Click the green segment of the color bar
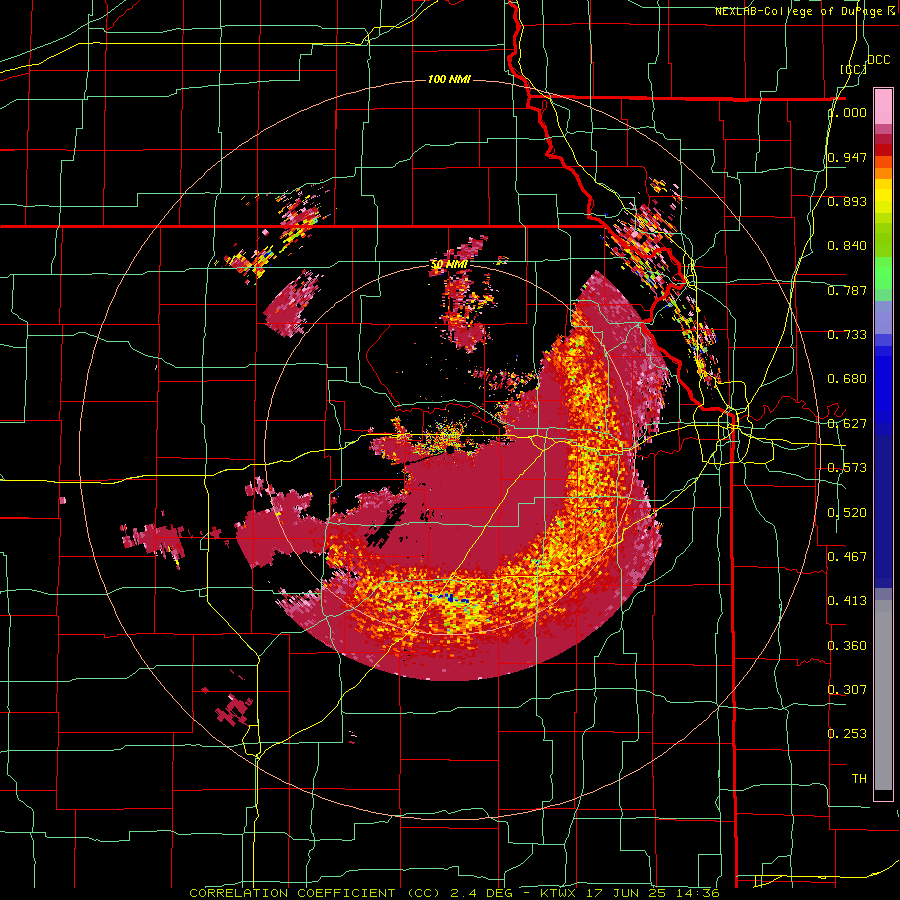 883,273
